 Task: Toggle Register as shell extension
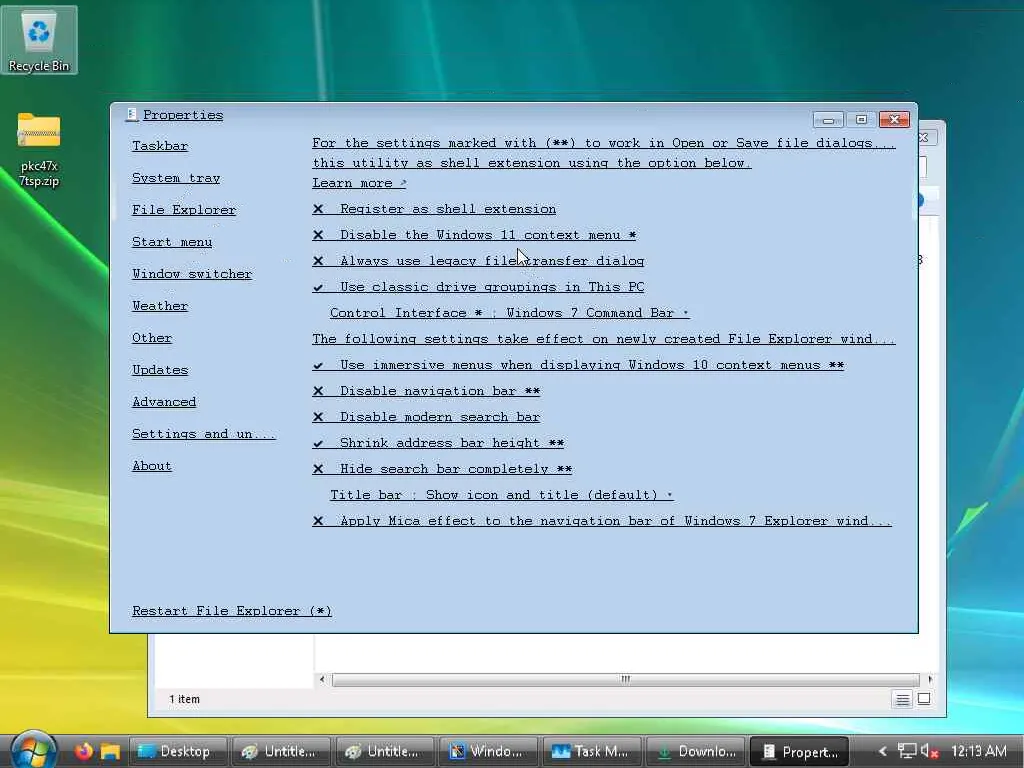pyautogui.click(x=434, y=209)
